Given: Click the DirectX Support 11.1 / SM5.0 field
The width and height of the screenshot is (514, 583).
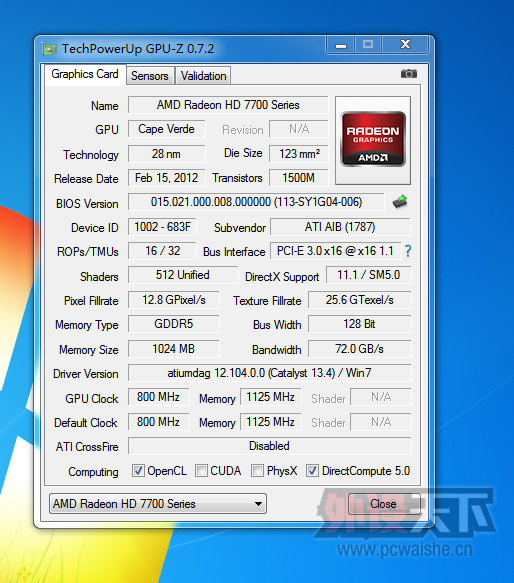Looking at the screenshot, I should coord(369,275).
